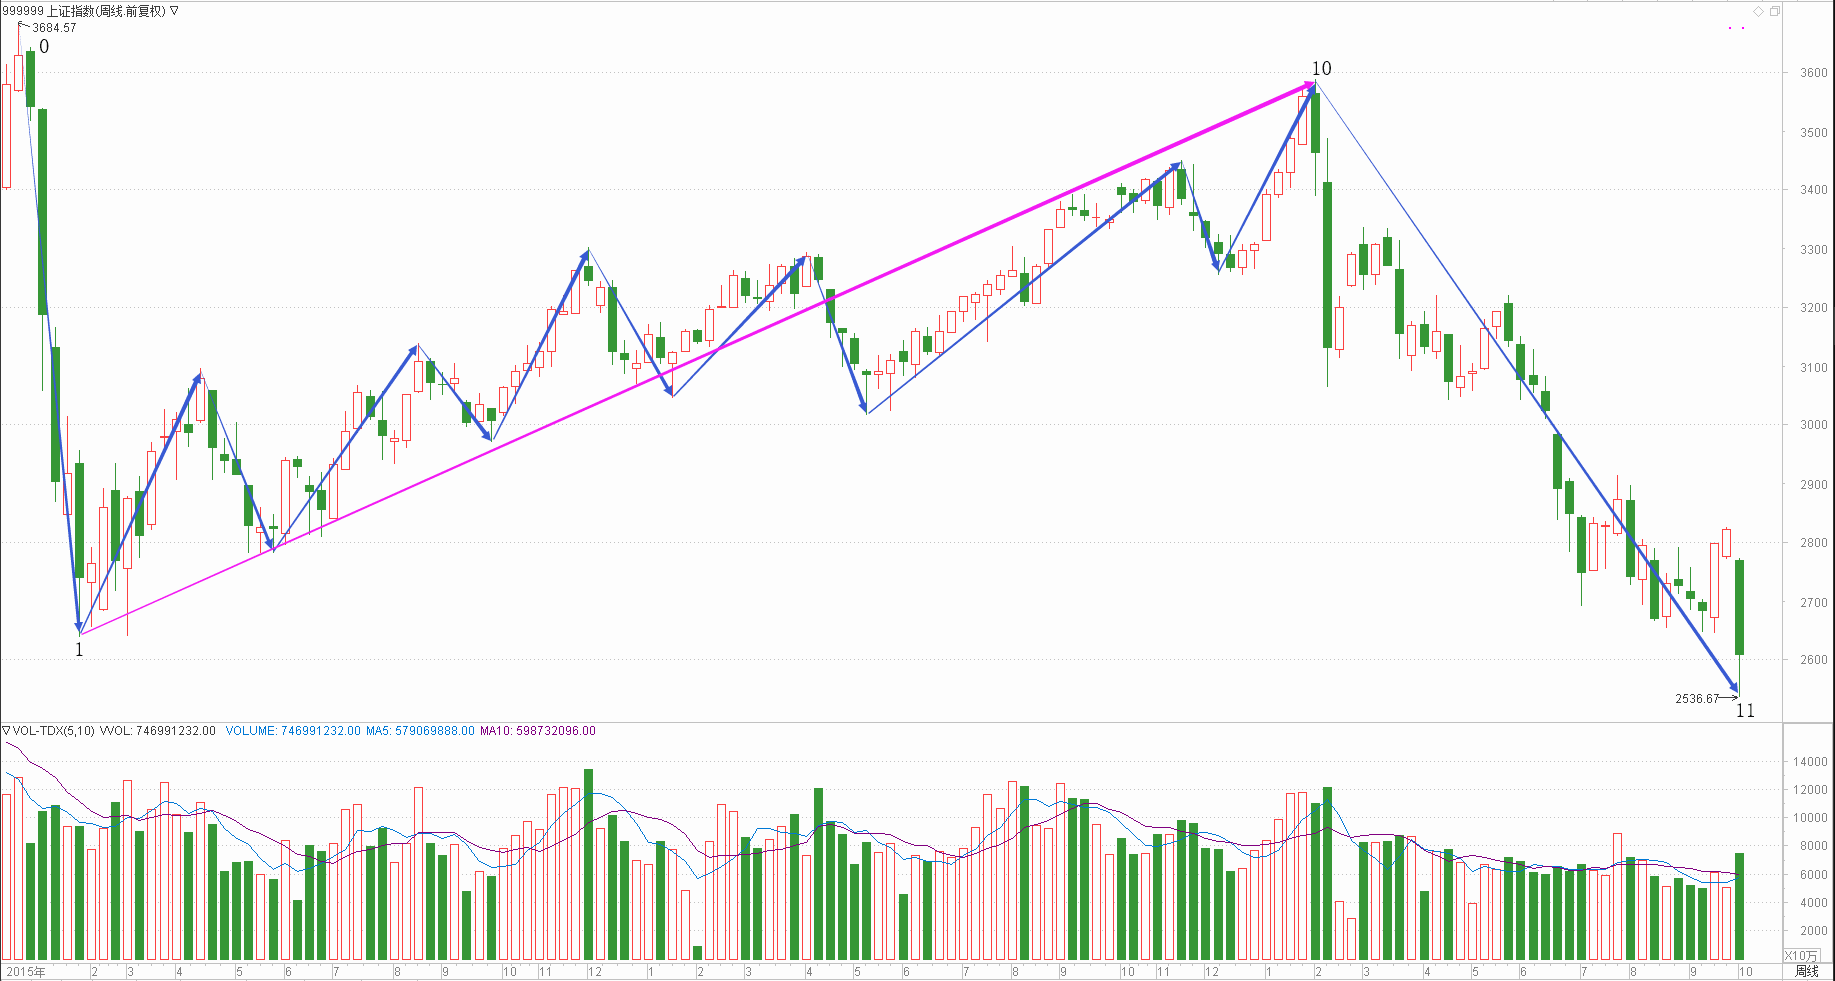1835x981 pixels.
Task: Click the 2536.67 low price marker
Action: click(x=1697, y=699)
